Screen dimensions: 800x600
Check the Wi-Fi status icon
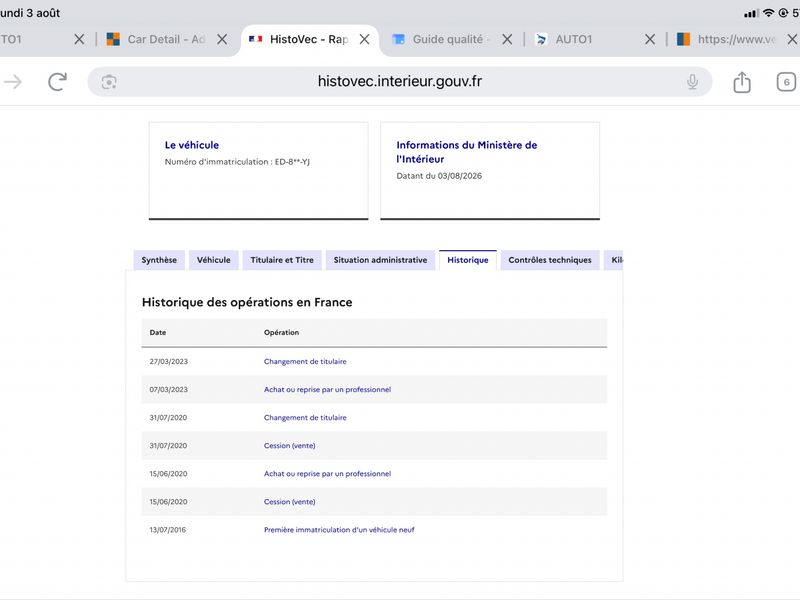click(x=768, y=13)
